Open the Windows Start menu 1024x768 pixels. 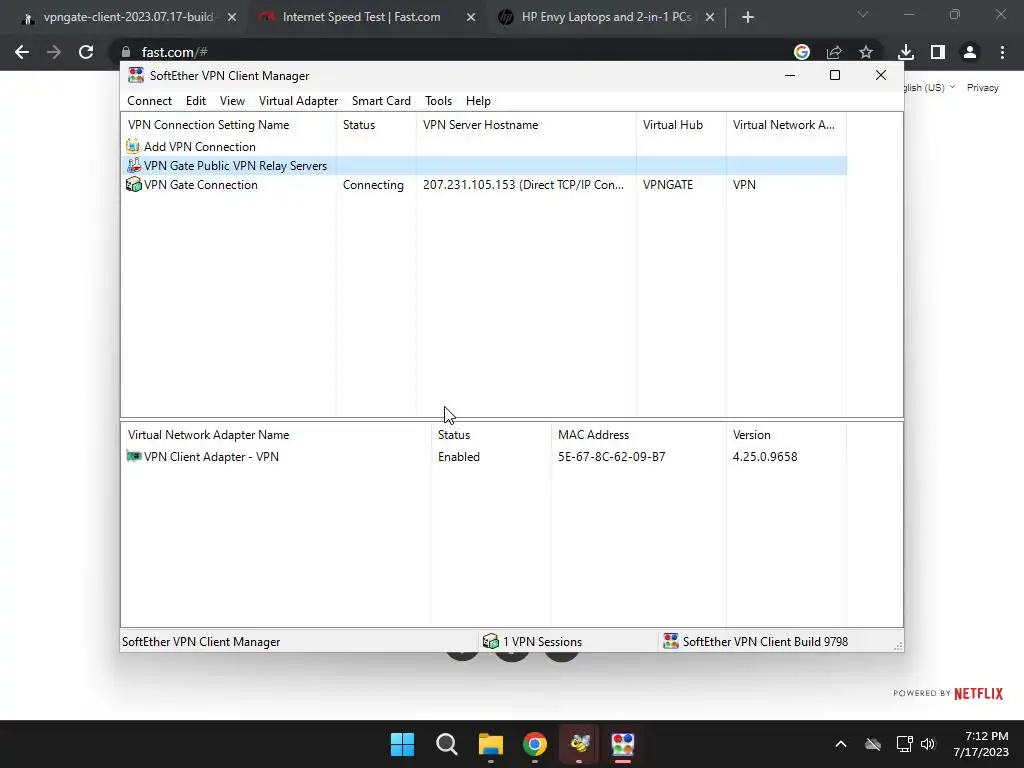pyautogui.click(x=402, y=744)
